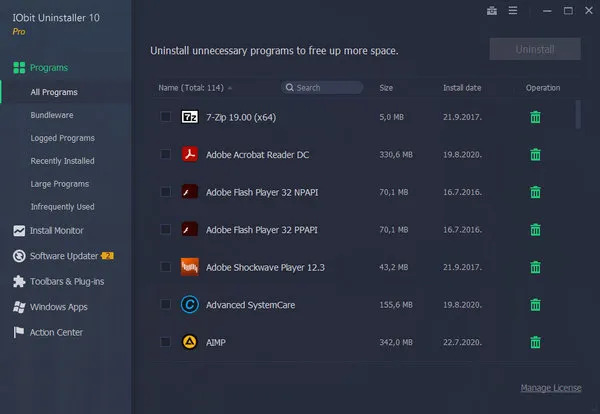
Task: Click sort arrow next to Name (Total: 114)
Action: [x=230, y=88]
